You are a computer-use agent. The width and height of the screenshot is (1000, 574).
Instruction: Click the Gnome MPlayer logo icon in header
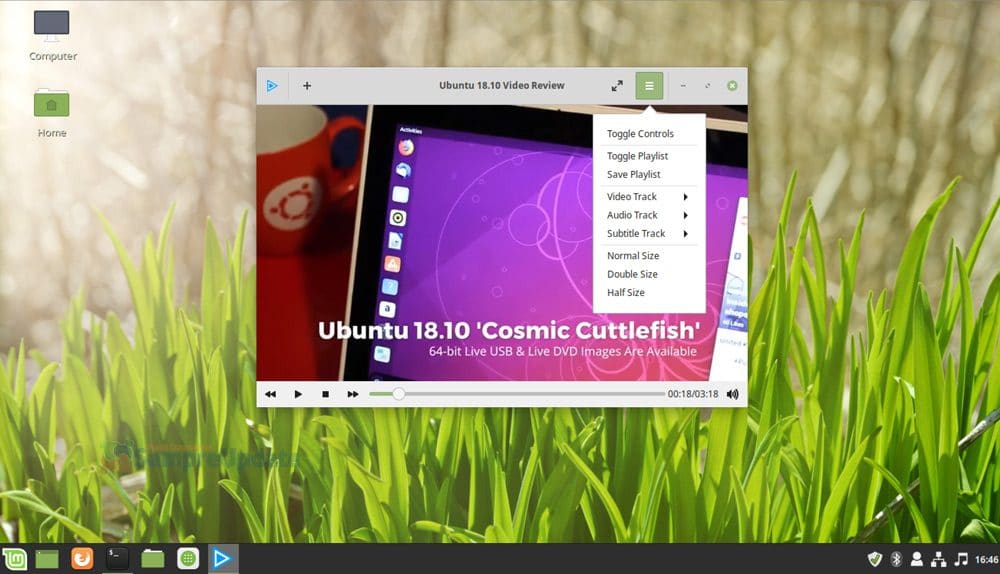272,85
